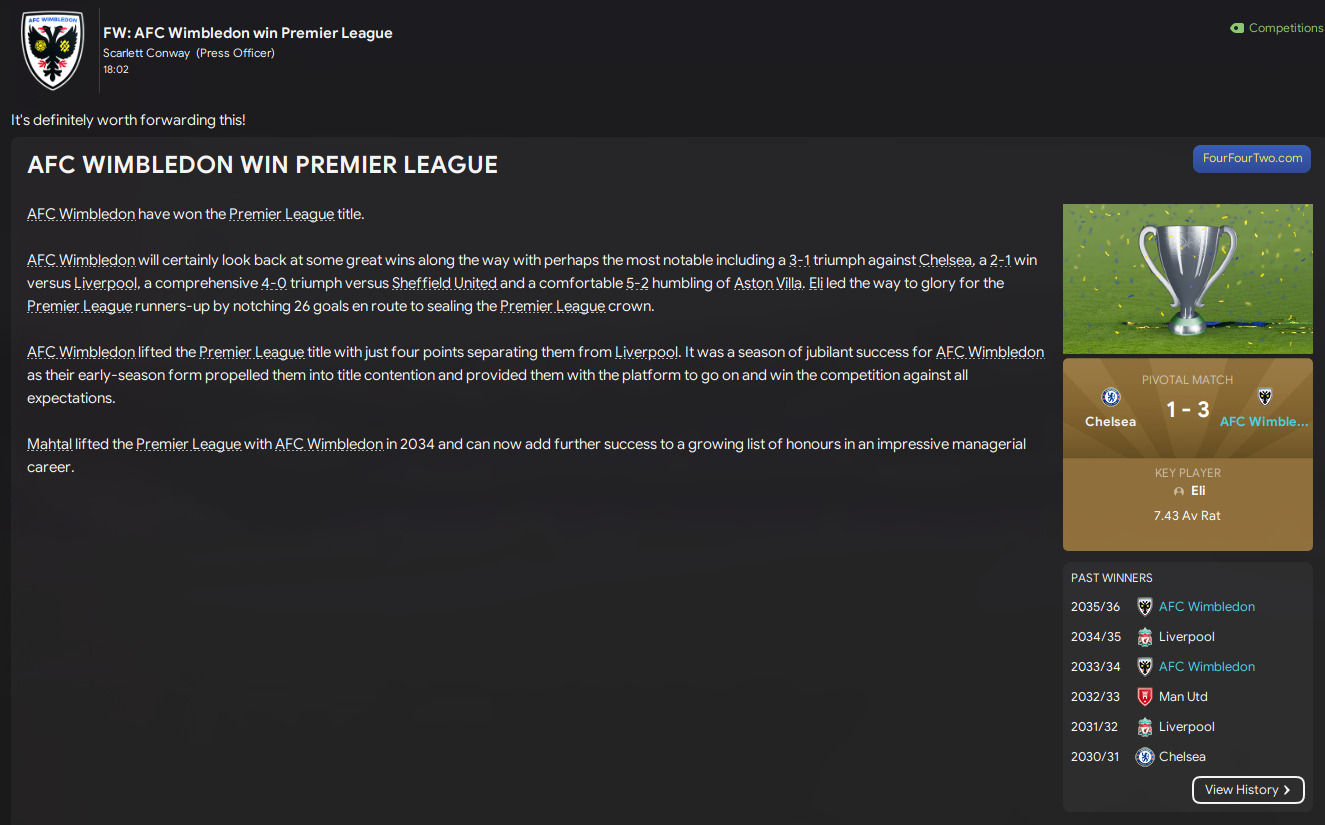1325x825 pixels.
Task: Click the key player Eli person icon
Action: pyautogui.click(x=1179, y=492)
